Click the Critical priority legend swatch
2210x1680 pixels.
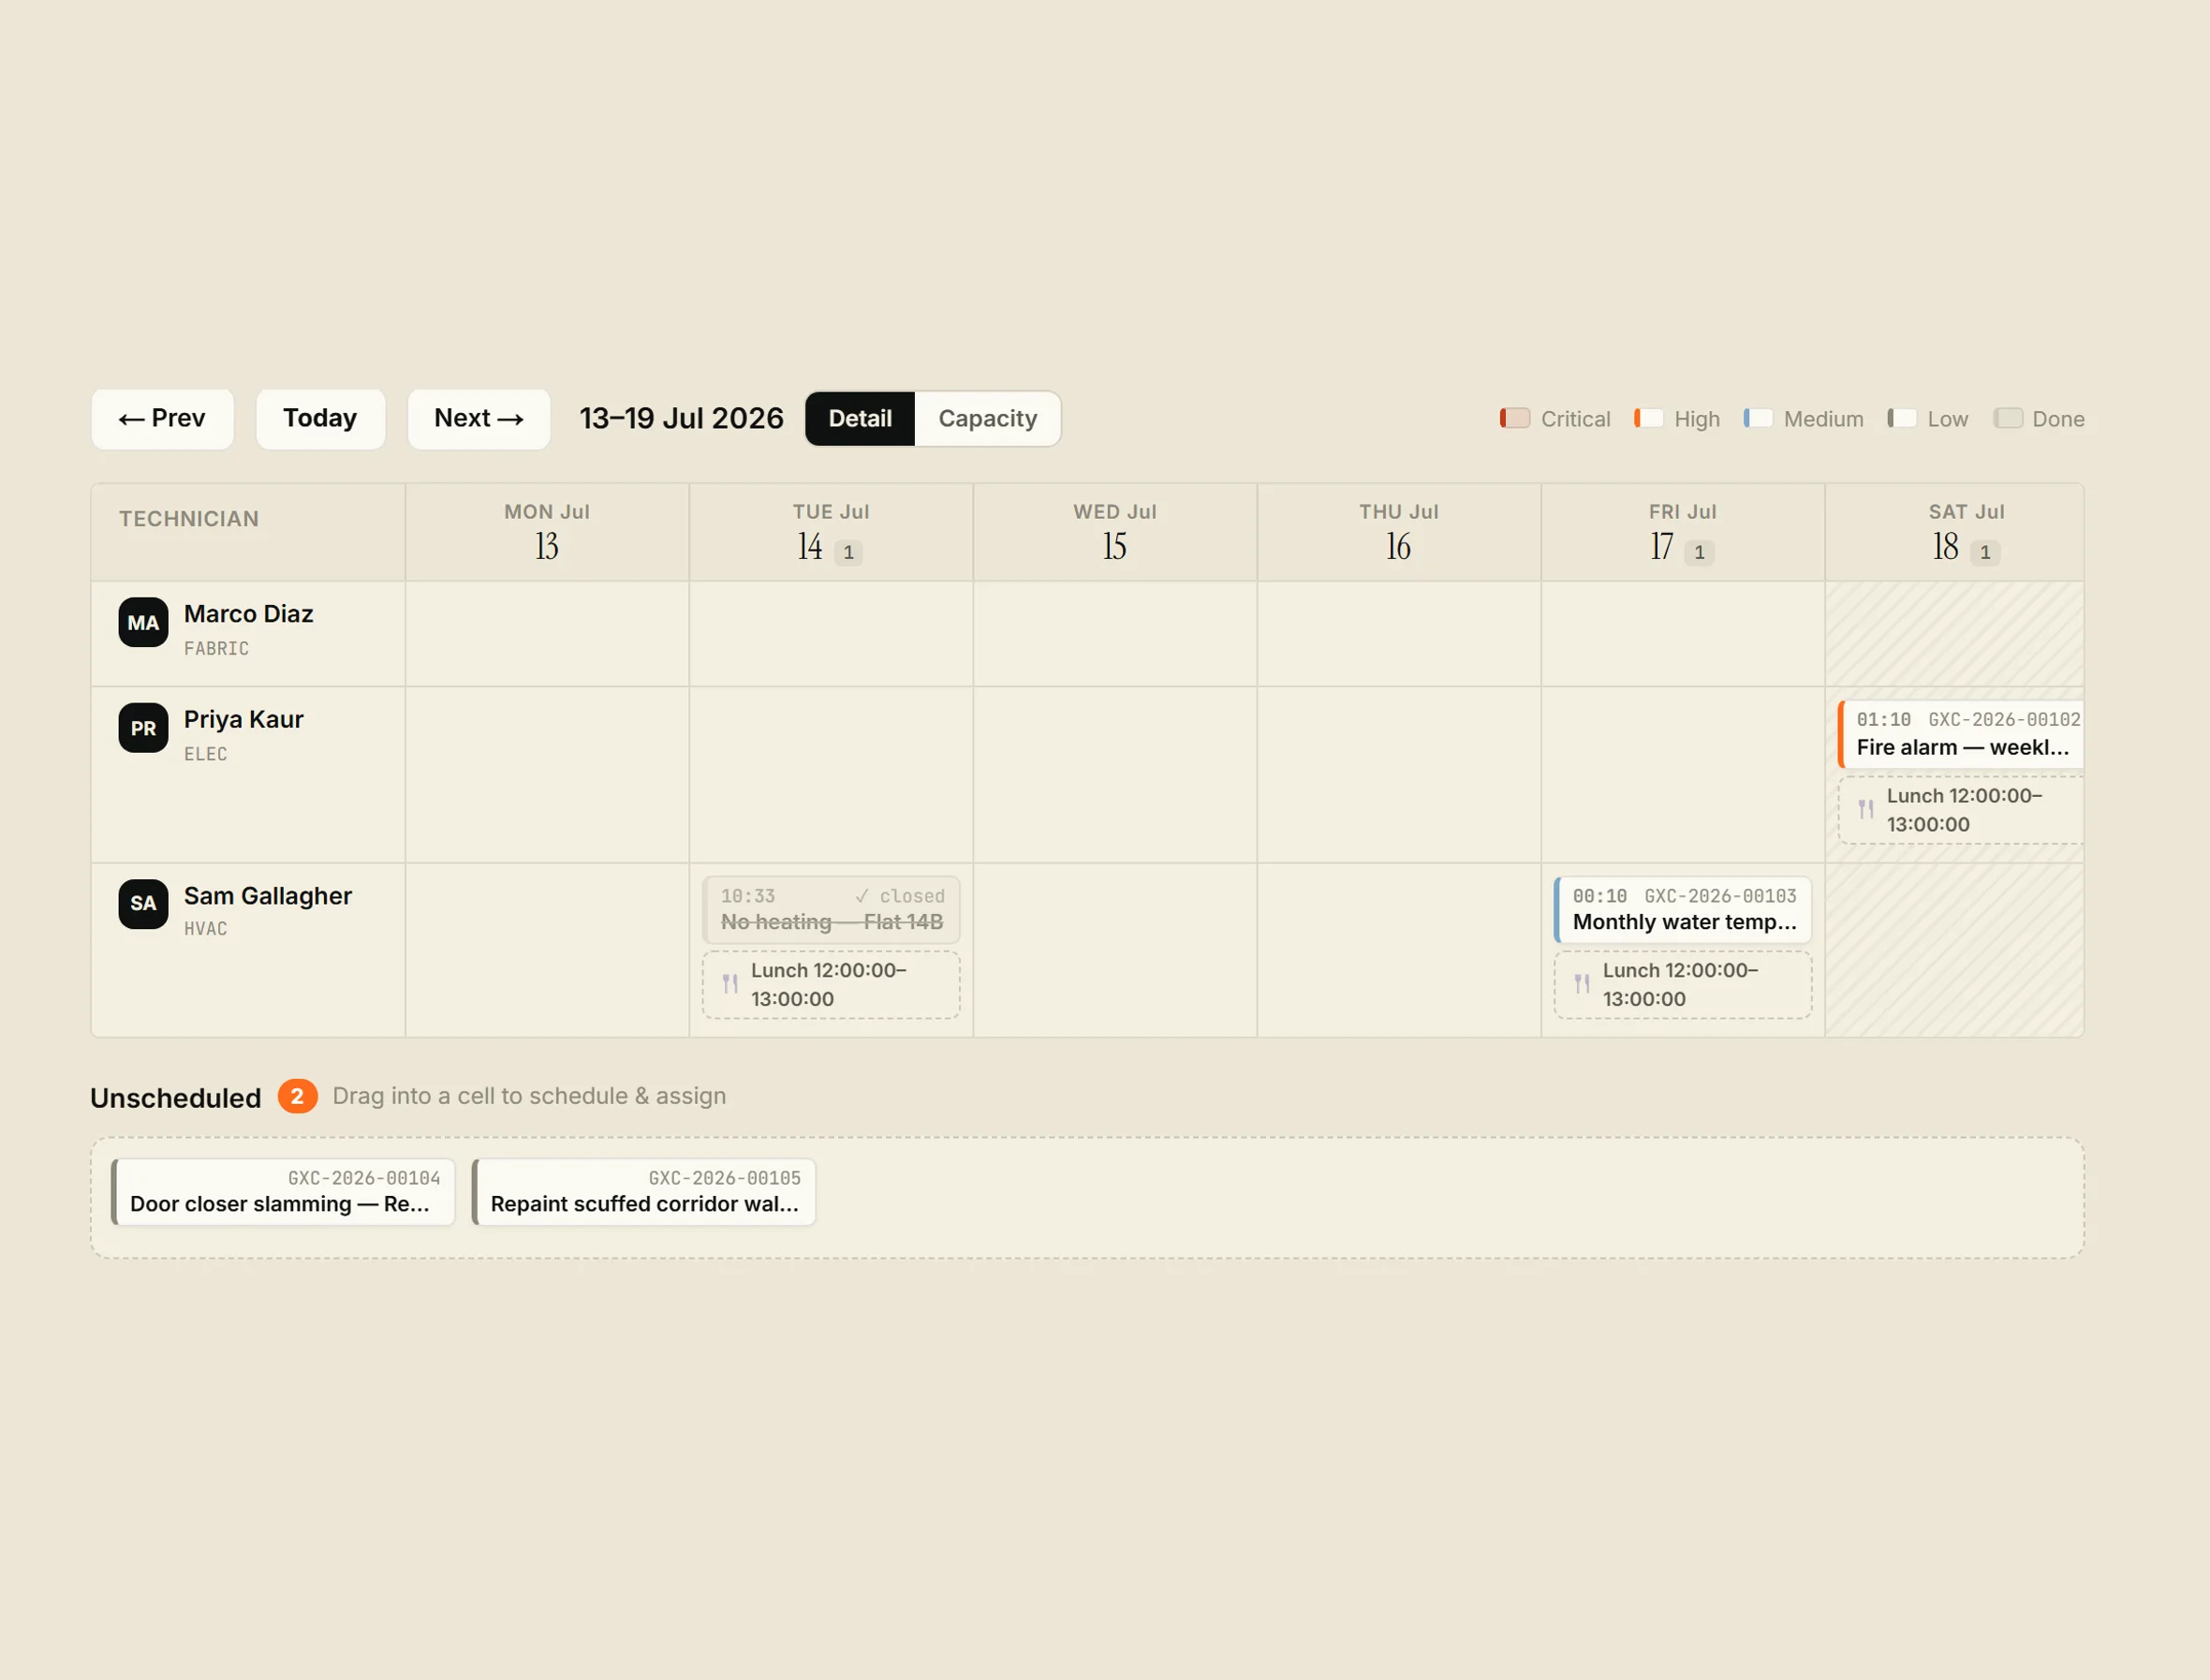pyautogui.click(x=1515, y=418)
